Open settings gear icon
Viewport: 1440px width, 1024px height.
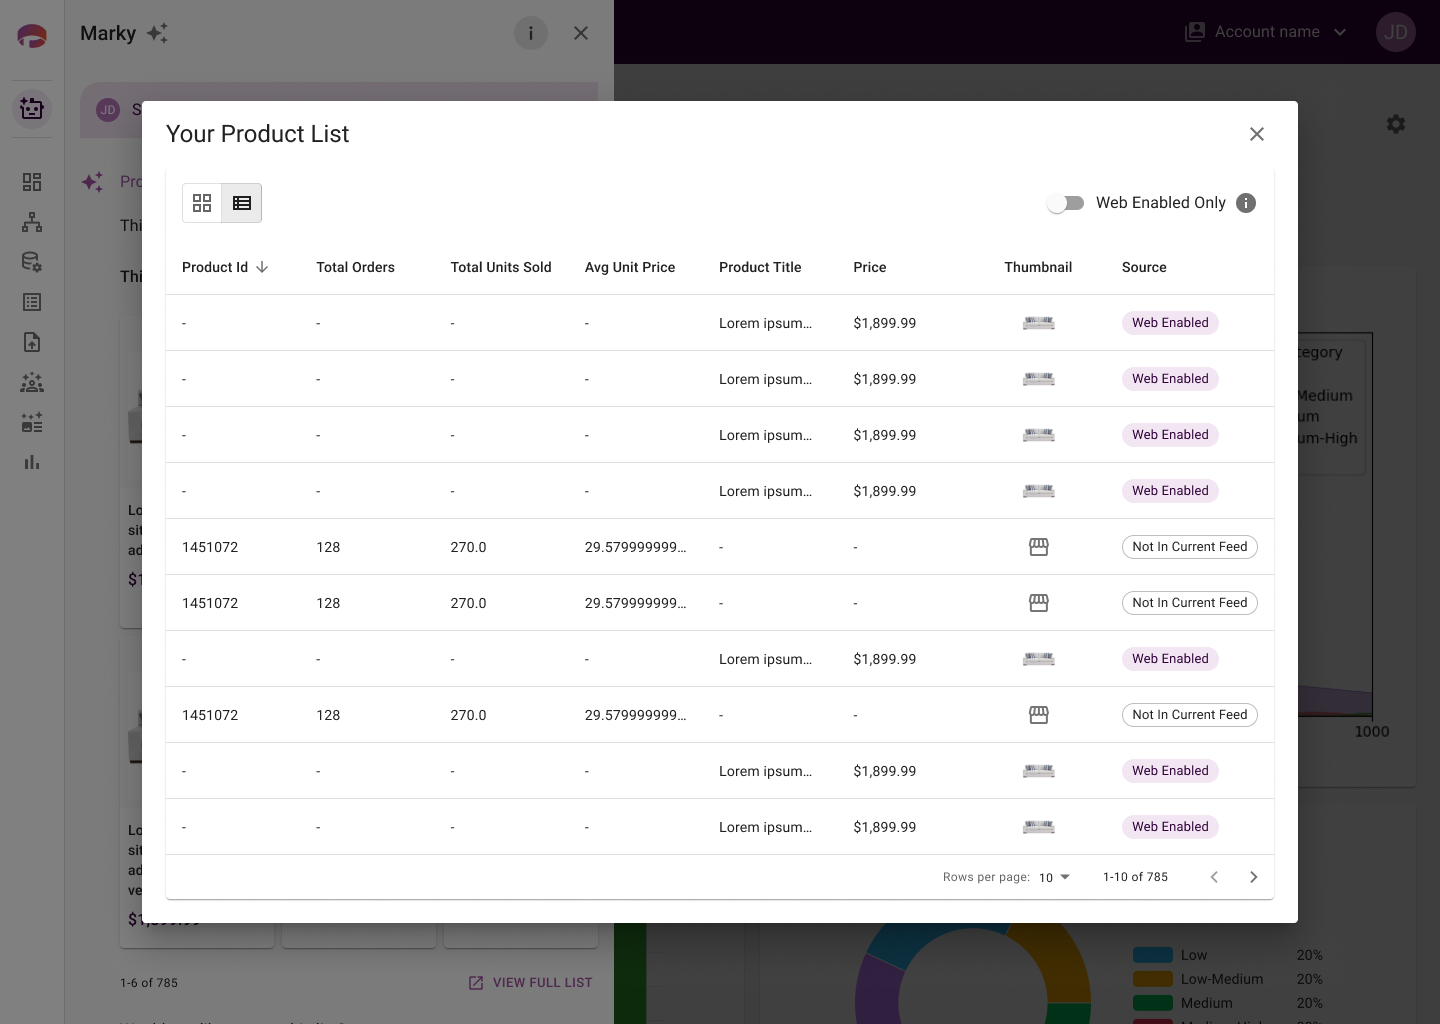pyautogui.click(x=1396, y=124)
